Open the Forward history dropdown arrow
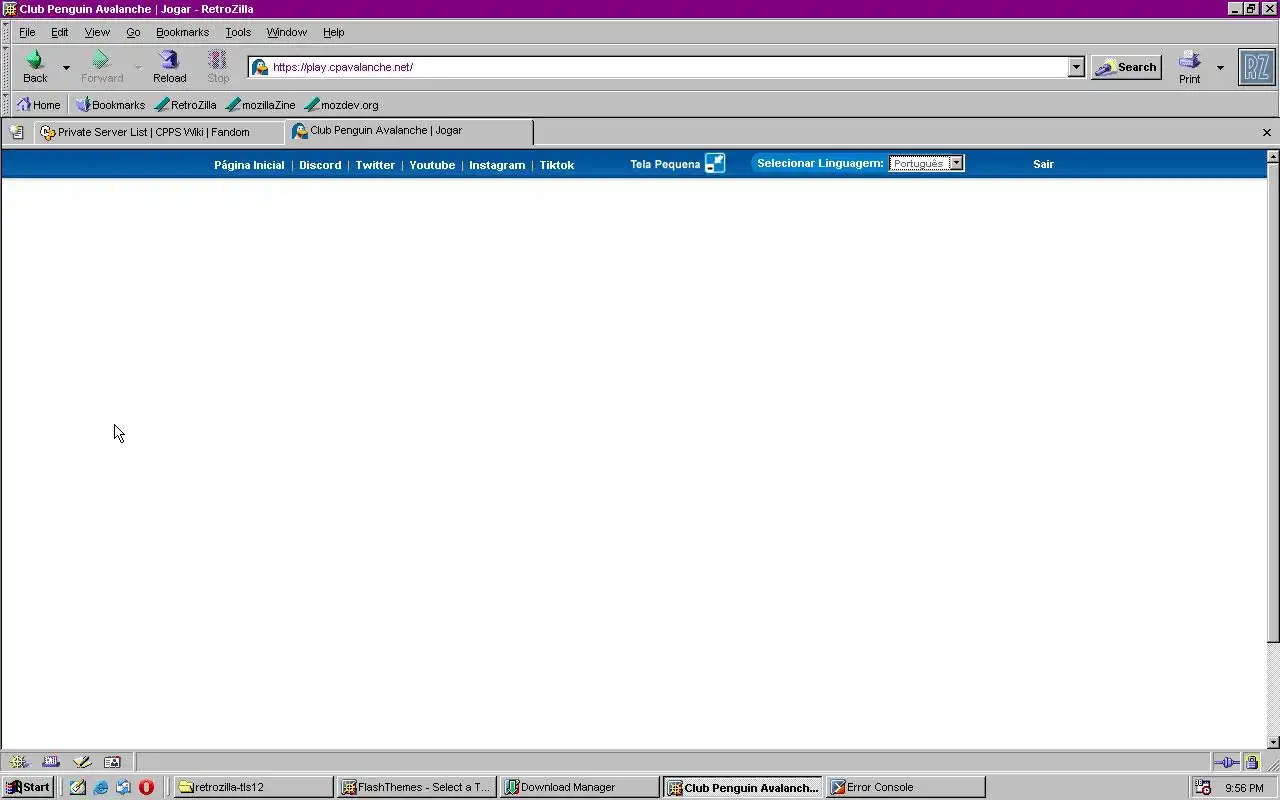The width and height of the screenshot is (1280, 800). 138,68
